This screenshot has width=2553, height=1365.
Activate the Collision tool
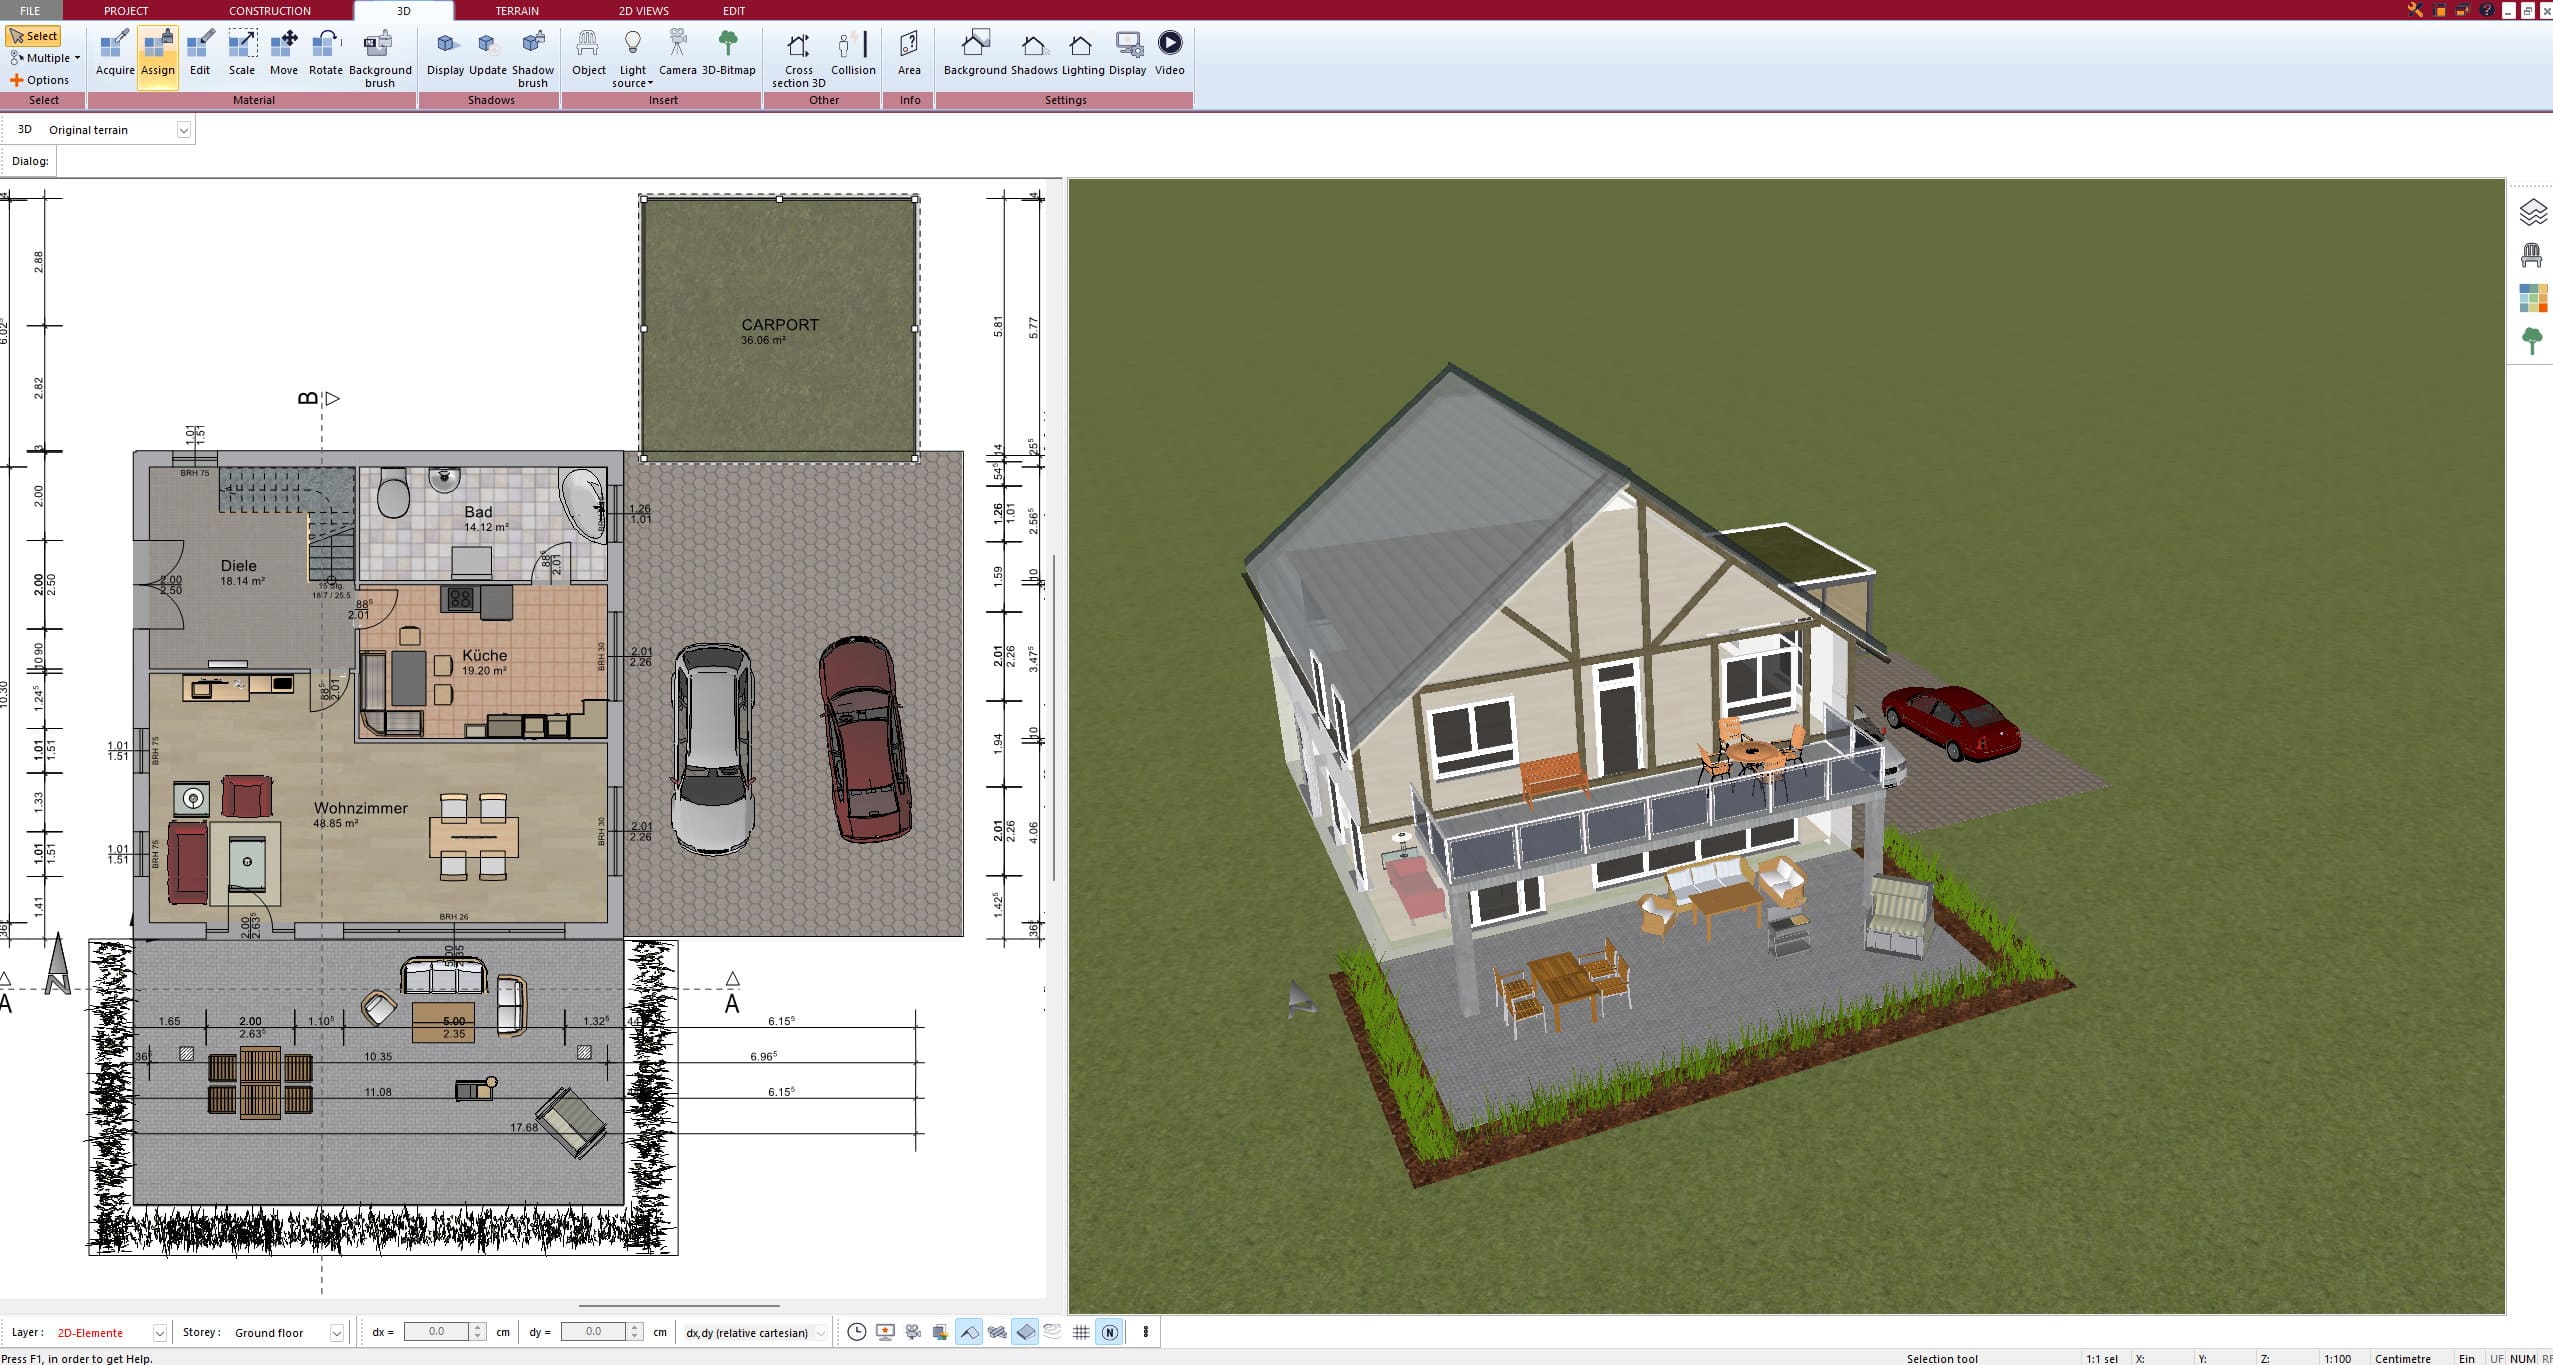[x=852, y=53]
